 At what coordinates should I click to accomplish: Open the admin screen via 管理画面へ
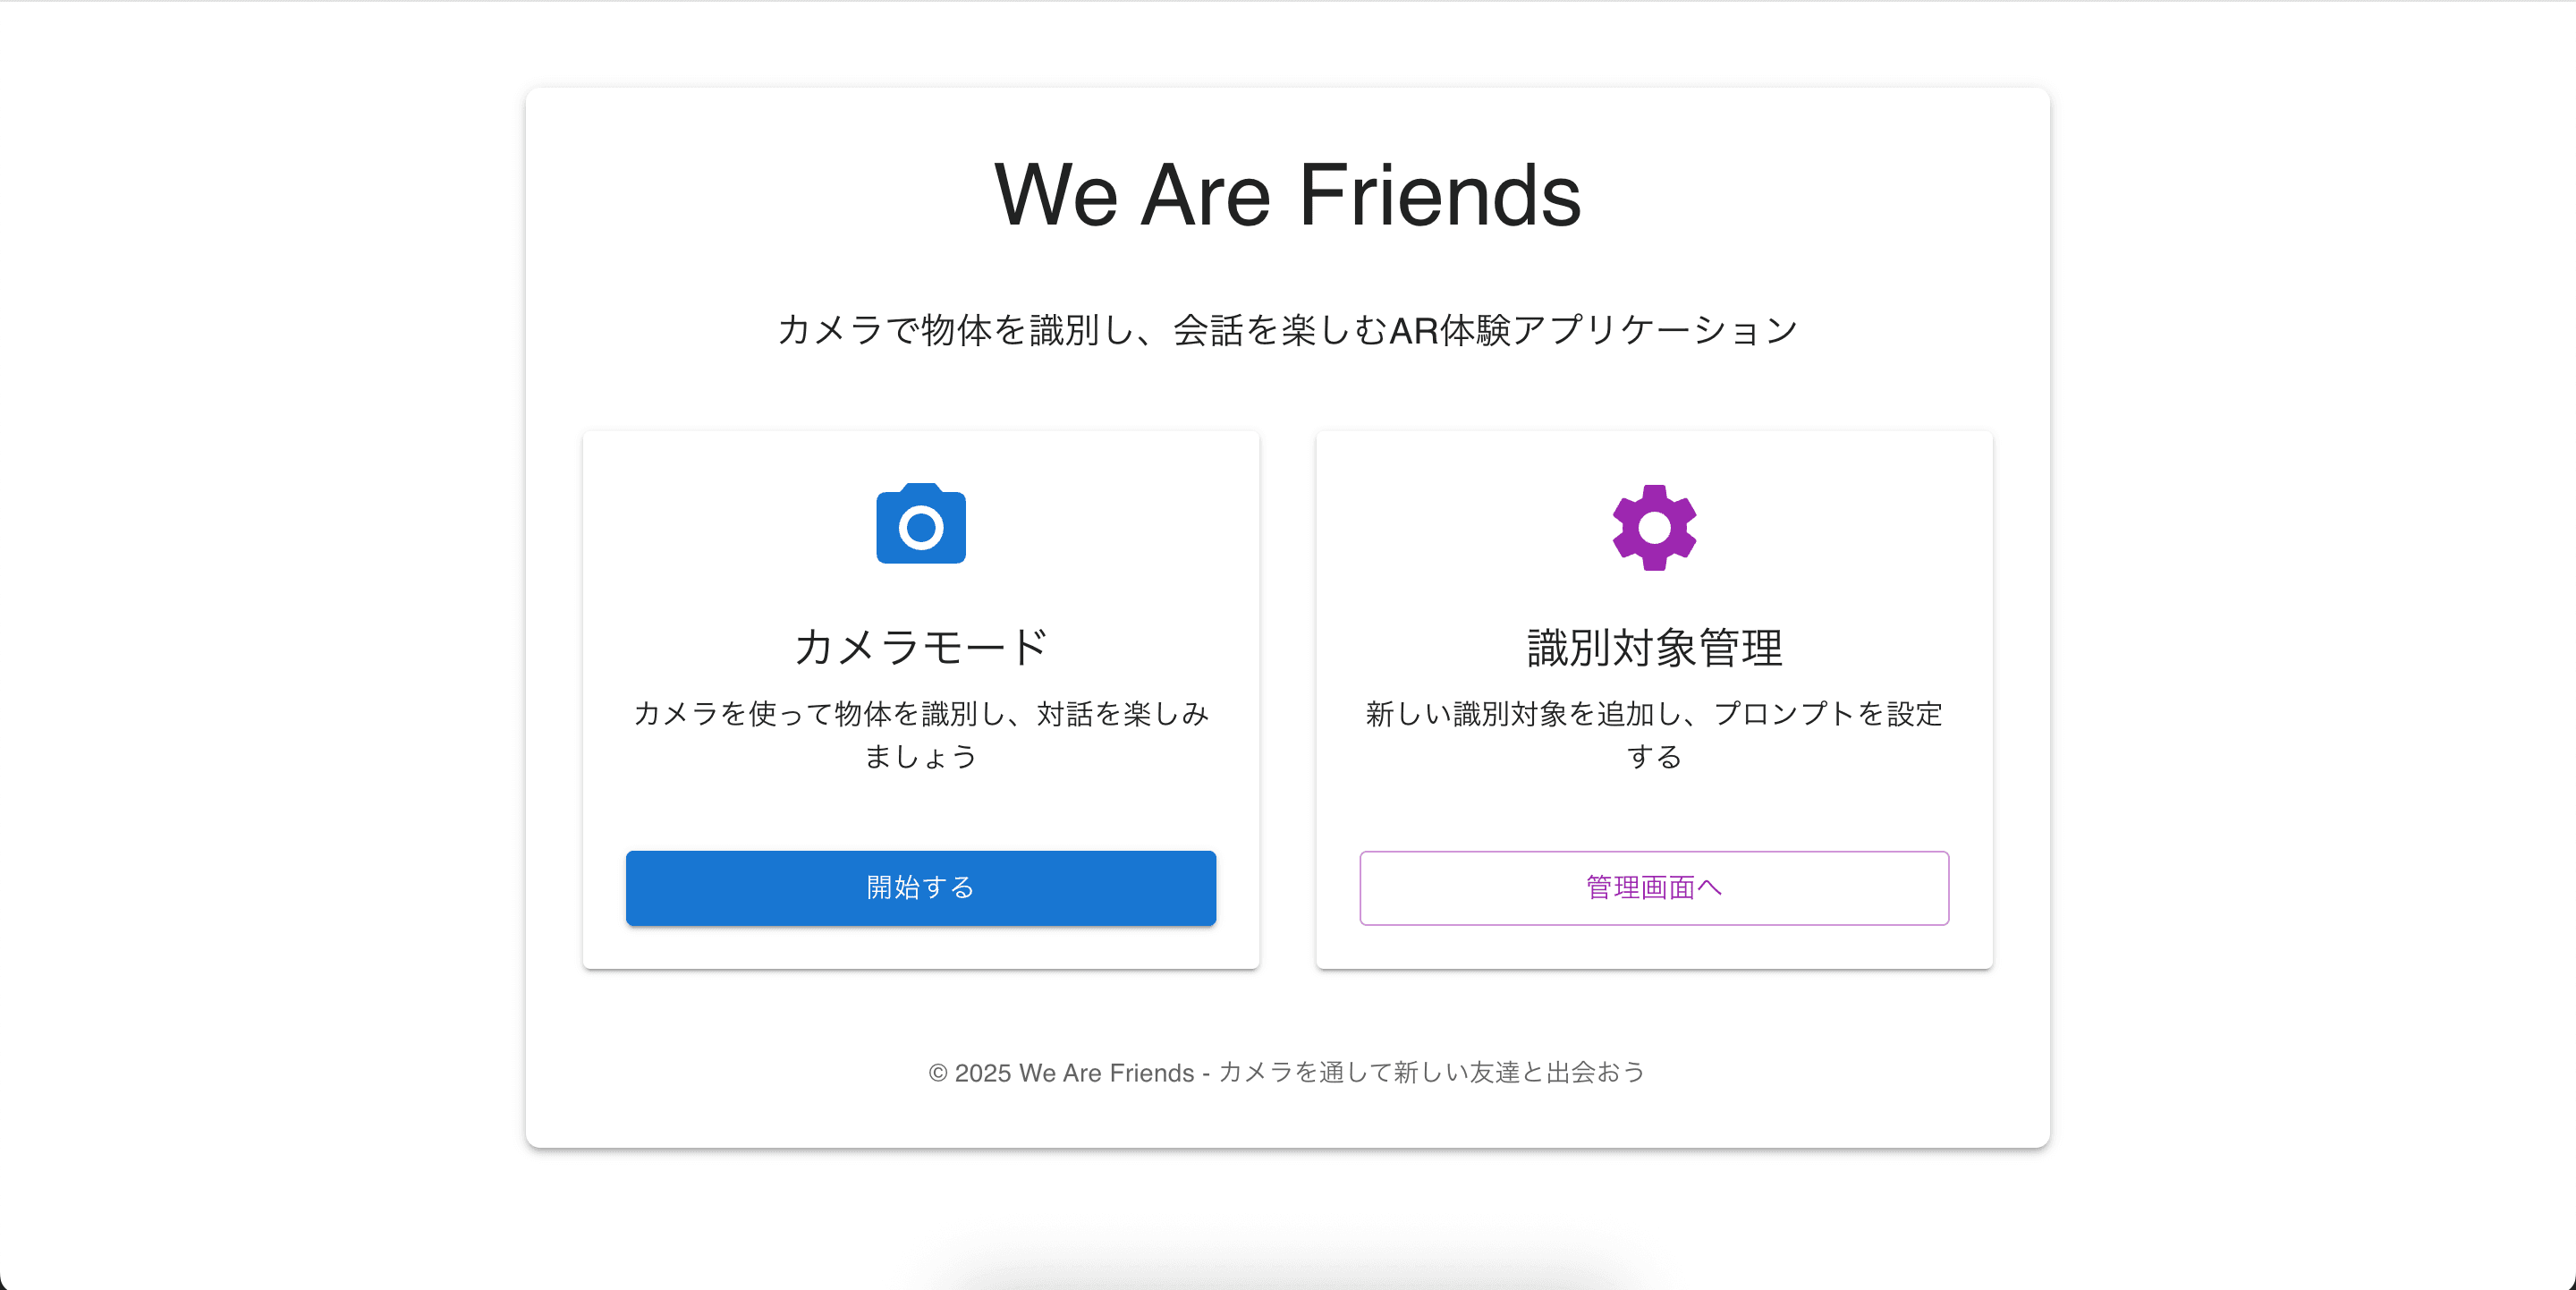[x=1654, y=888]
